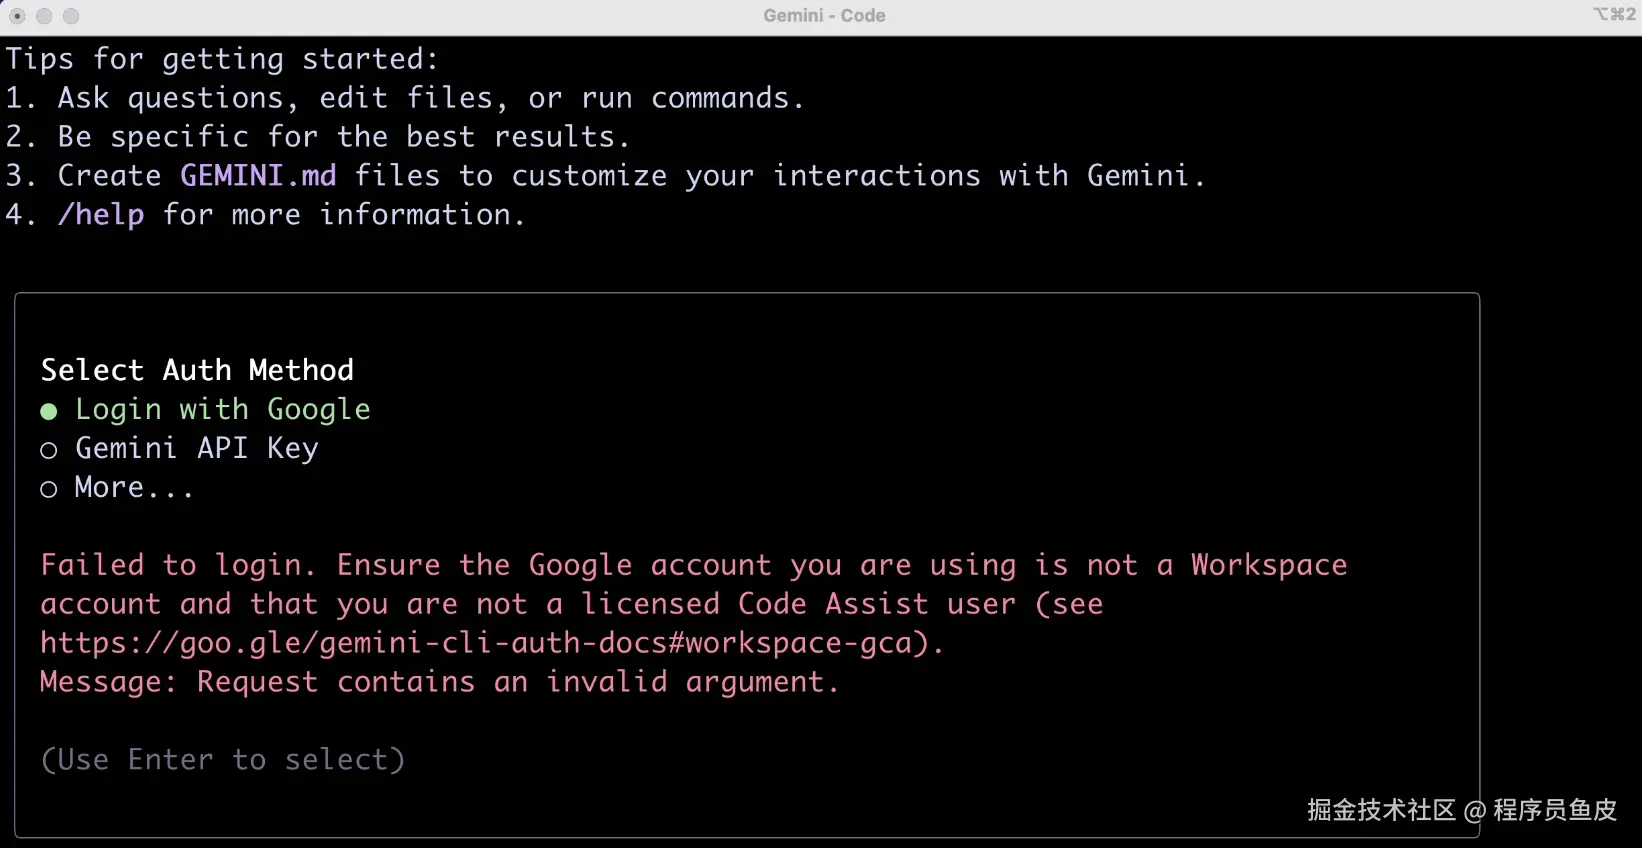Click the (Use Enter to select) hint
Viewport: 1642px width, 848px height.
[223, 760]
